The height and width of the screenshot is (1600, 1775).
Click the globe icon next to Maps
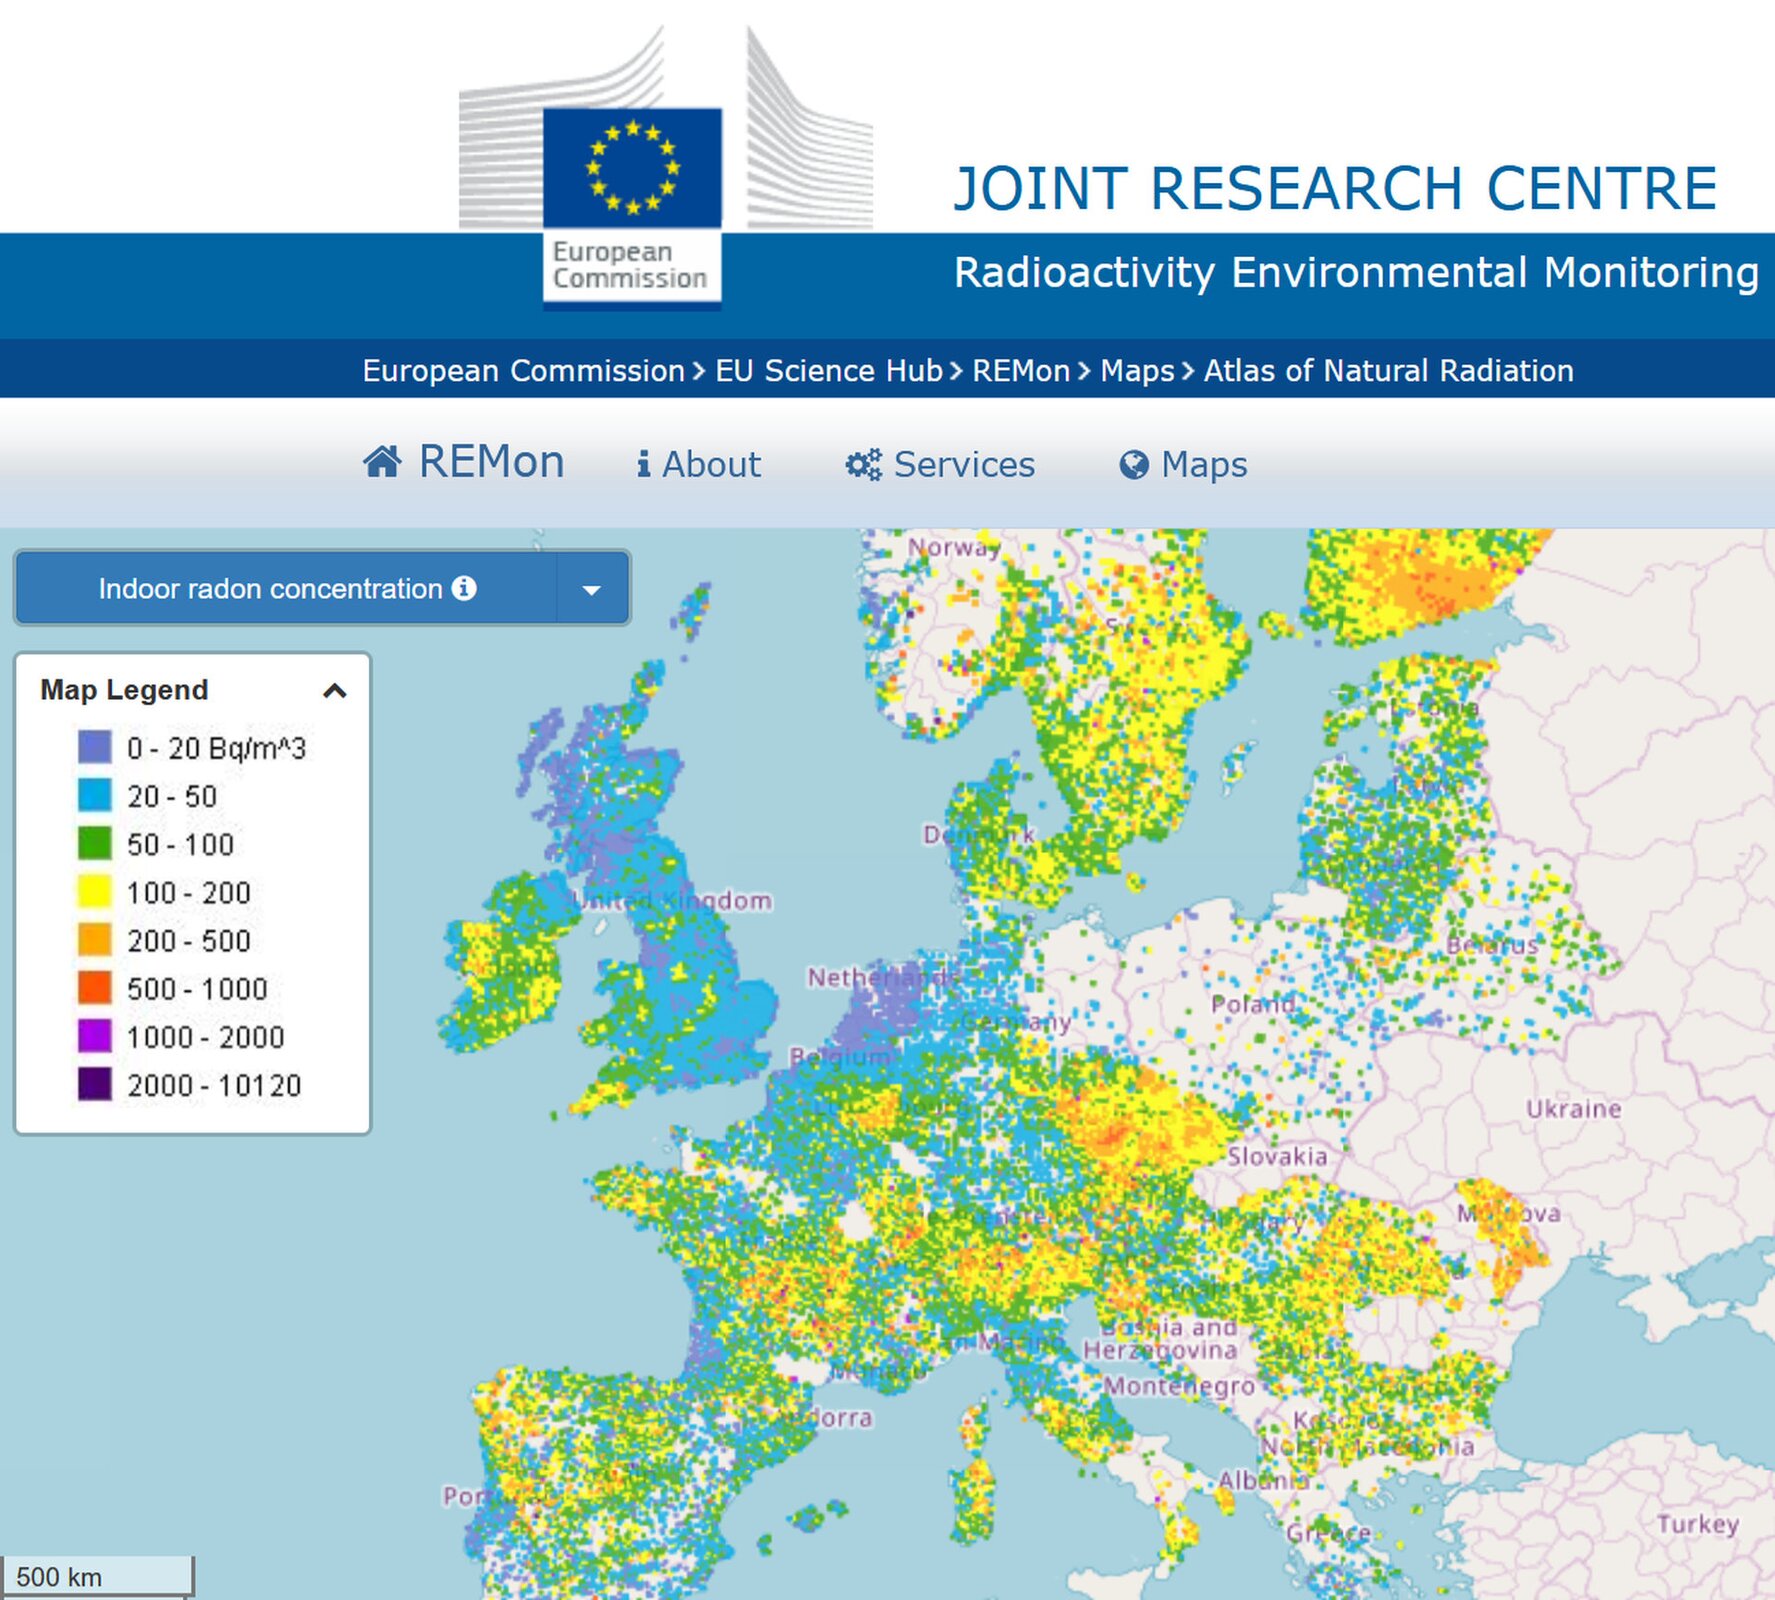coord(1134,463)
